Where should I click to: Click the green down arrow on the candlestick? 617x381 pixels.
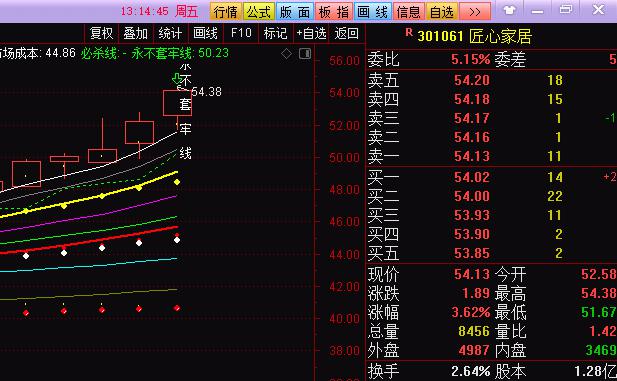click(x=177, y=79)
